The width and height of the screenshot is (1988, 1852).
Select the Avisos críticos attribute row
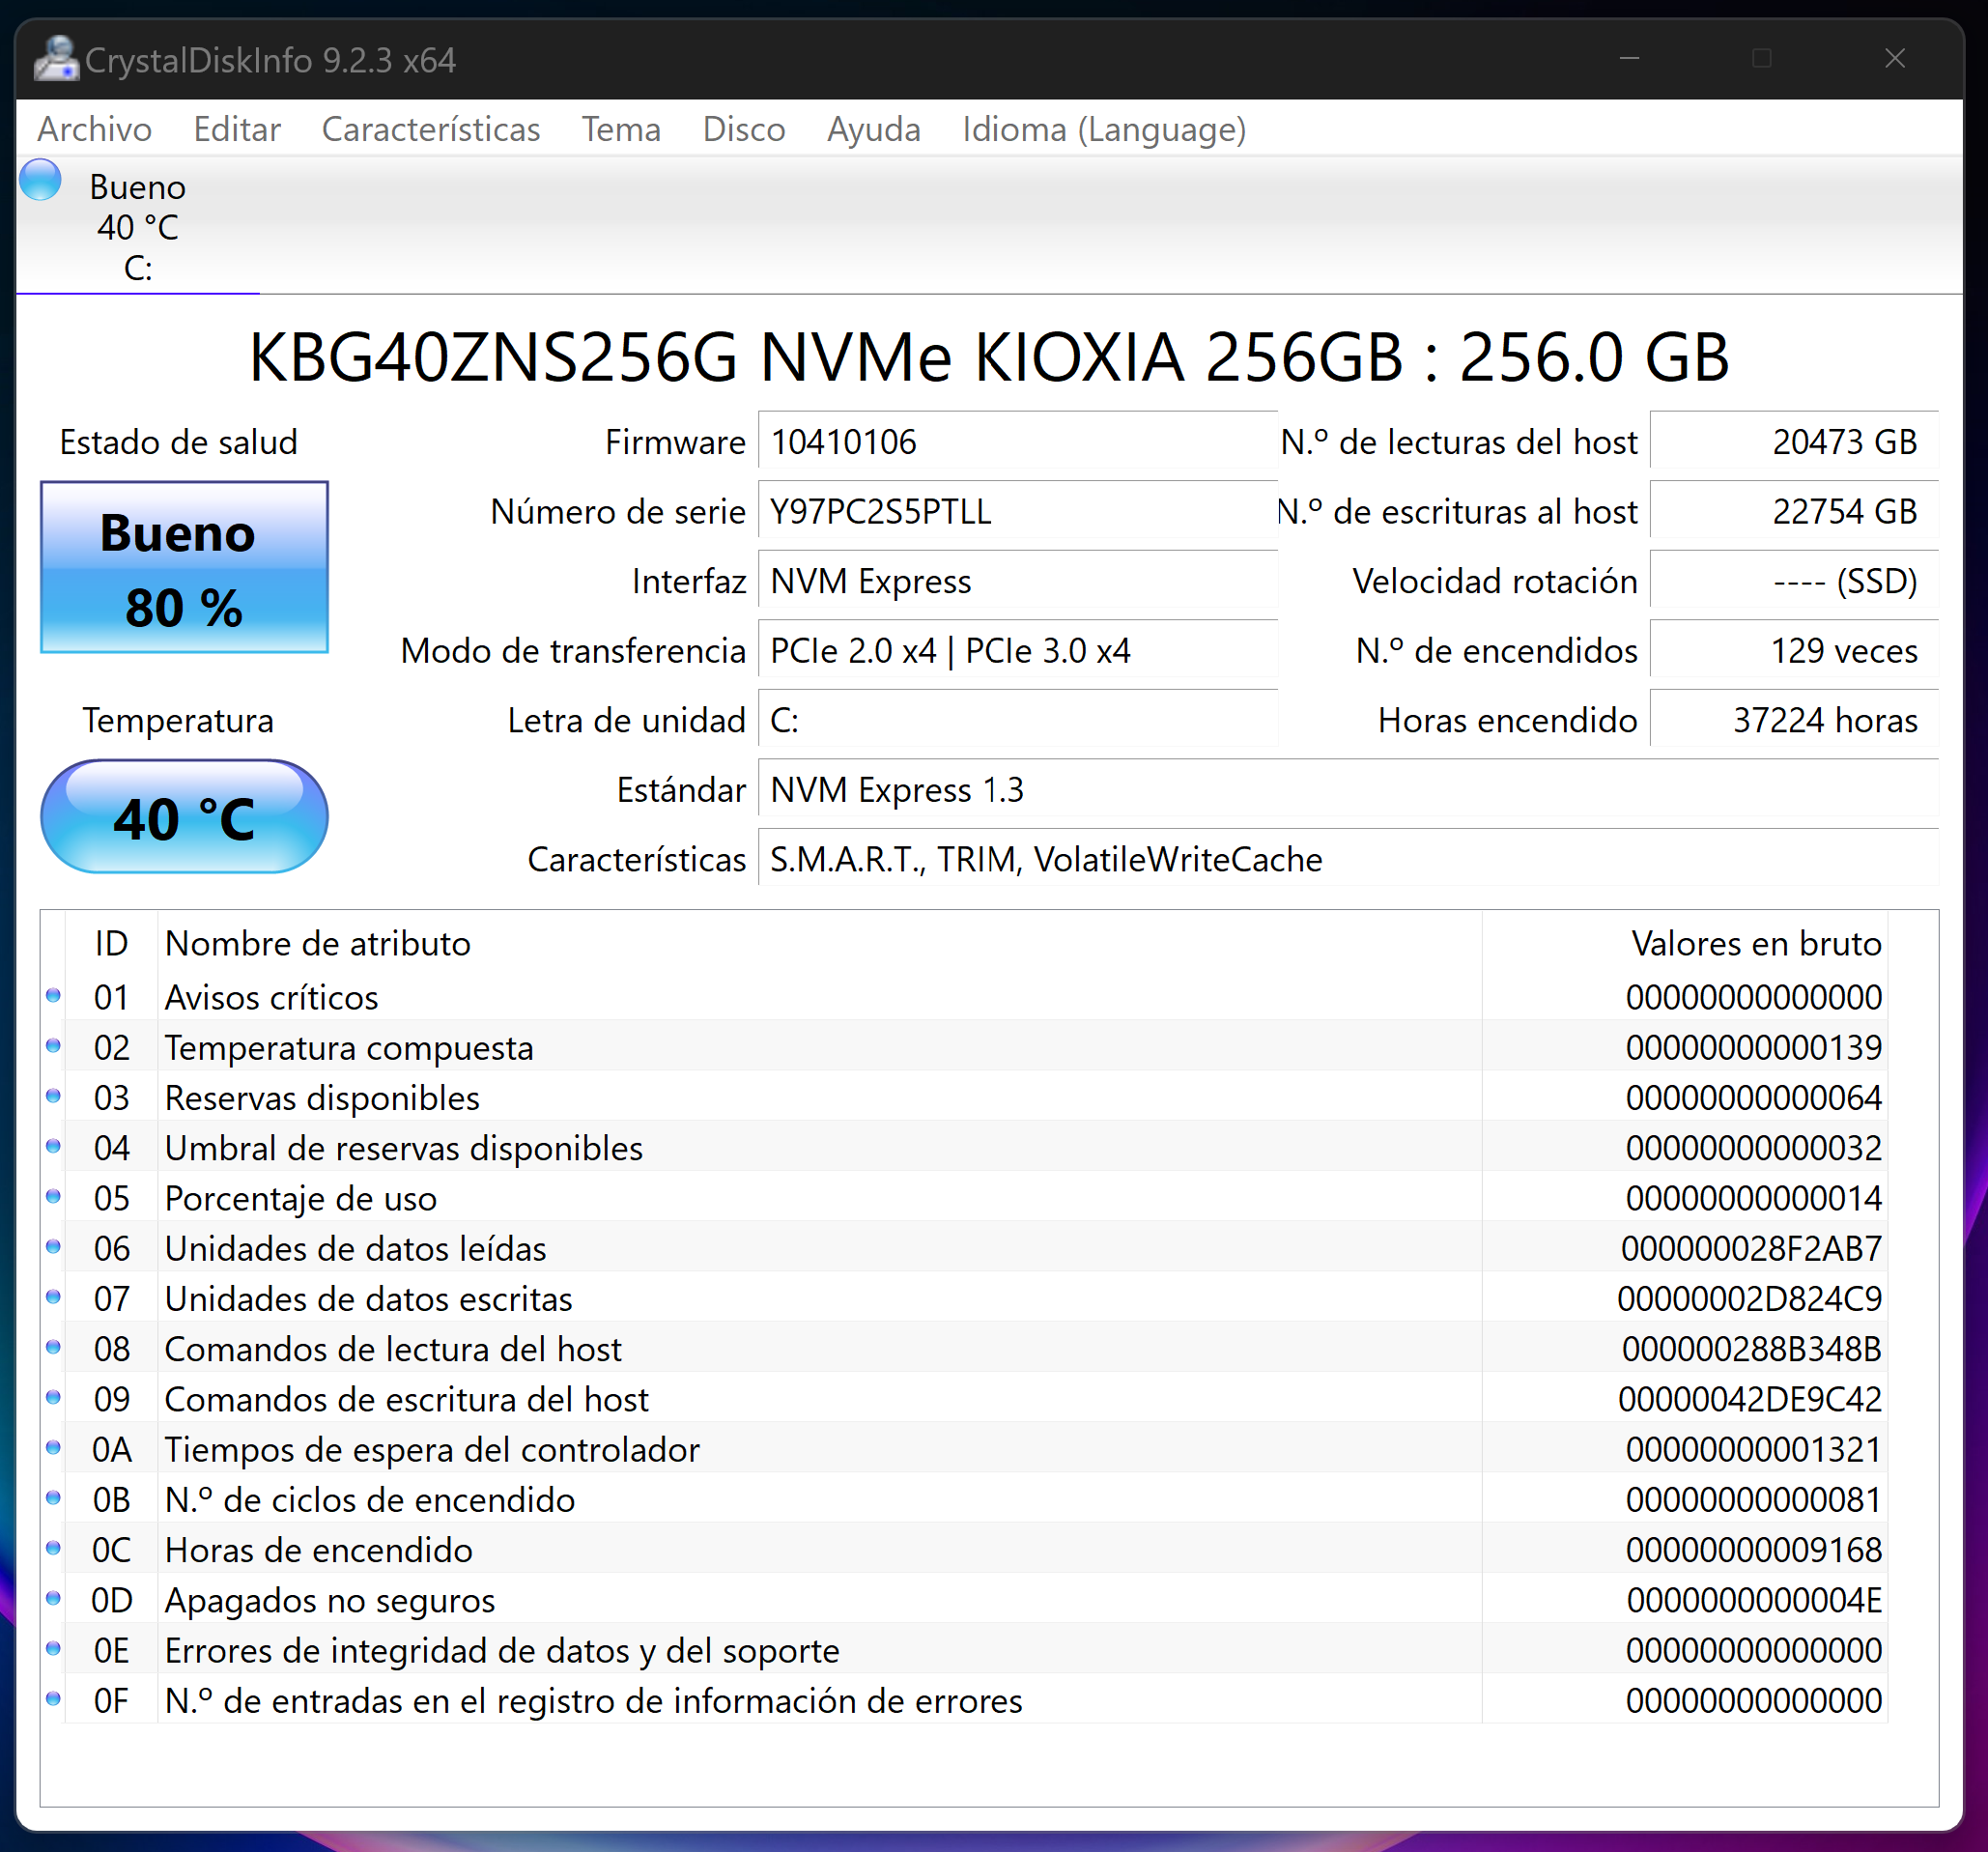(x=965, y=997)
